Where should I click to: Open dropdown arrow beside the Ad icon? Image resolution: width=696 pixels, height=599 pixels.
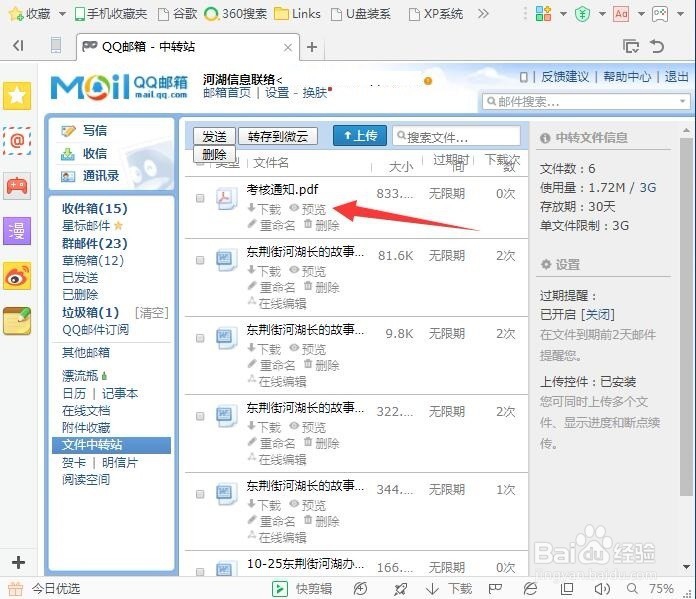pos(641,14)
